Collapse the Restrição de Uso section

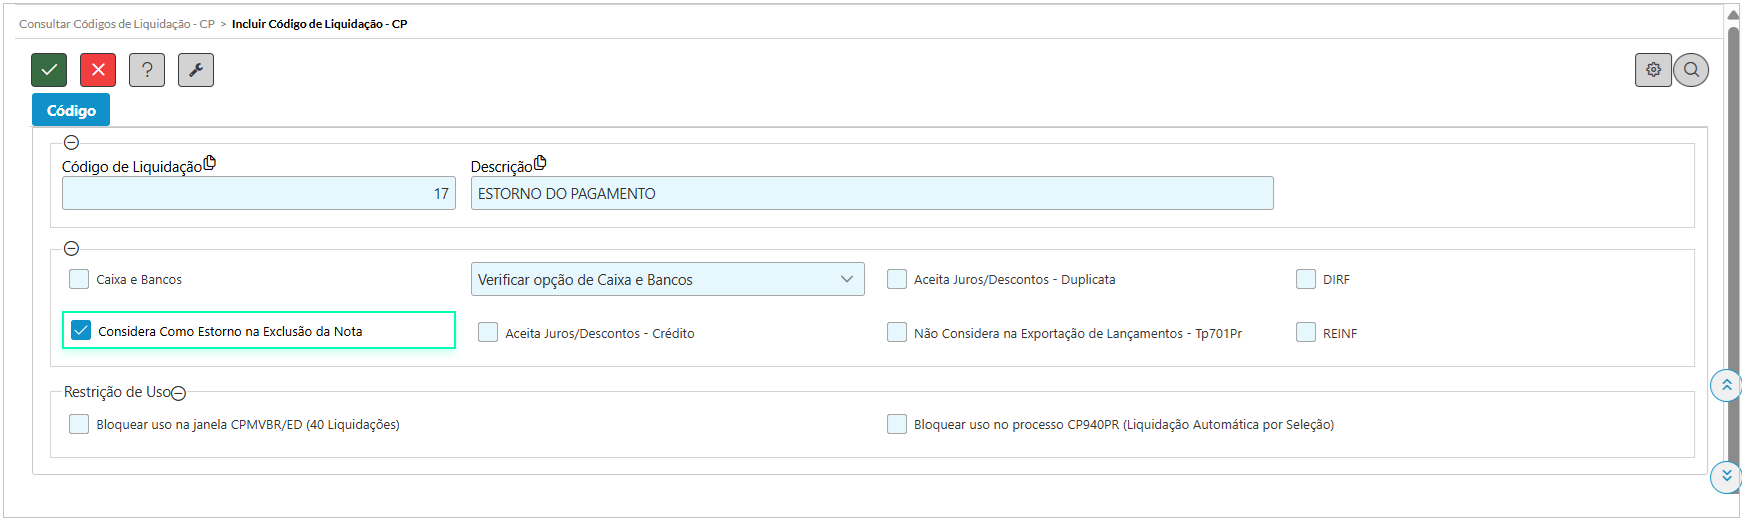(x=179, y=393)
